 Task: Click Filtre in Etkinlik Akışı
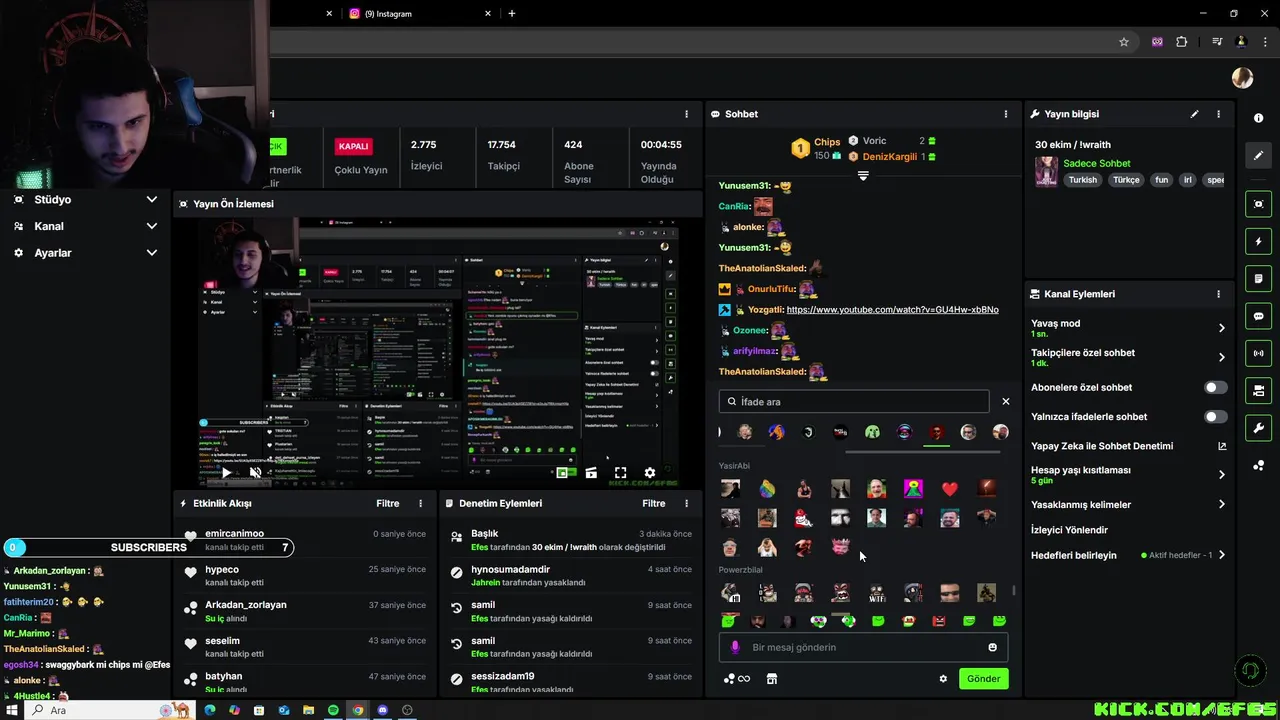click(388, 504)
